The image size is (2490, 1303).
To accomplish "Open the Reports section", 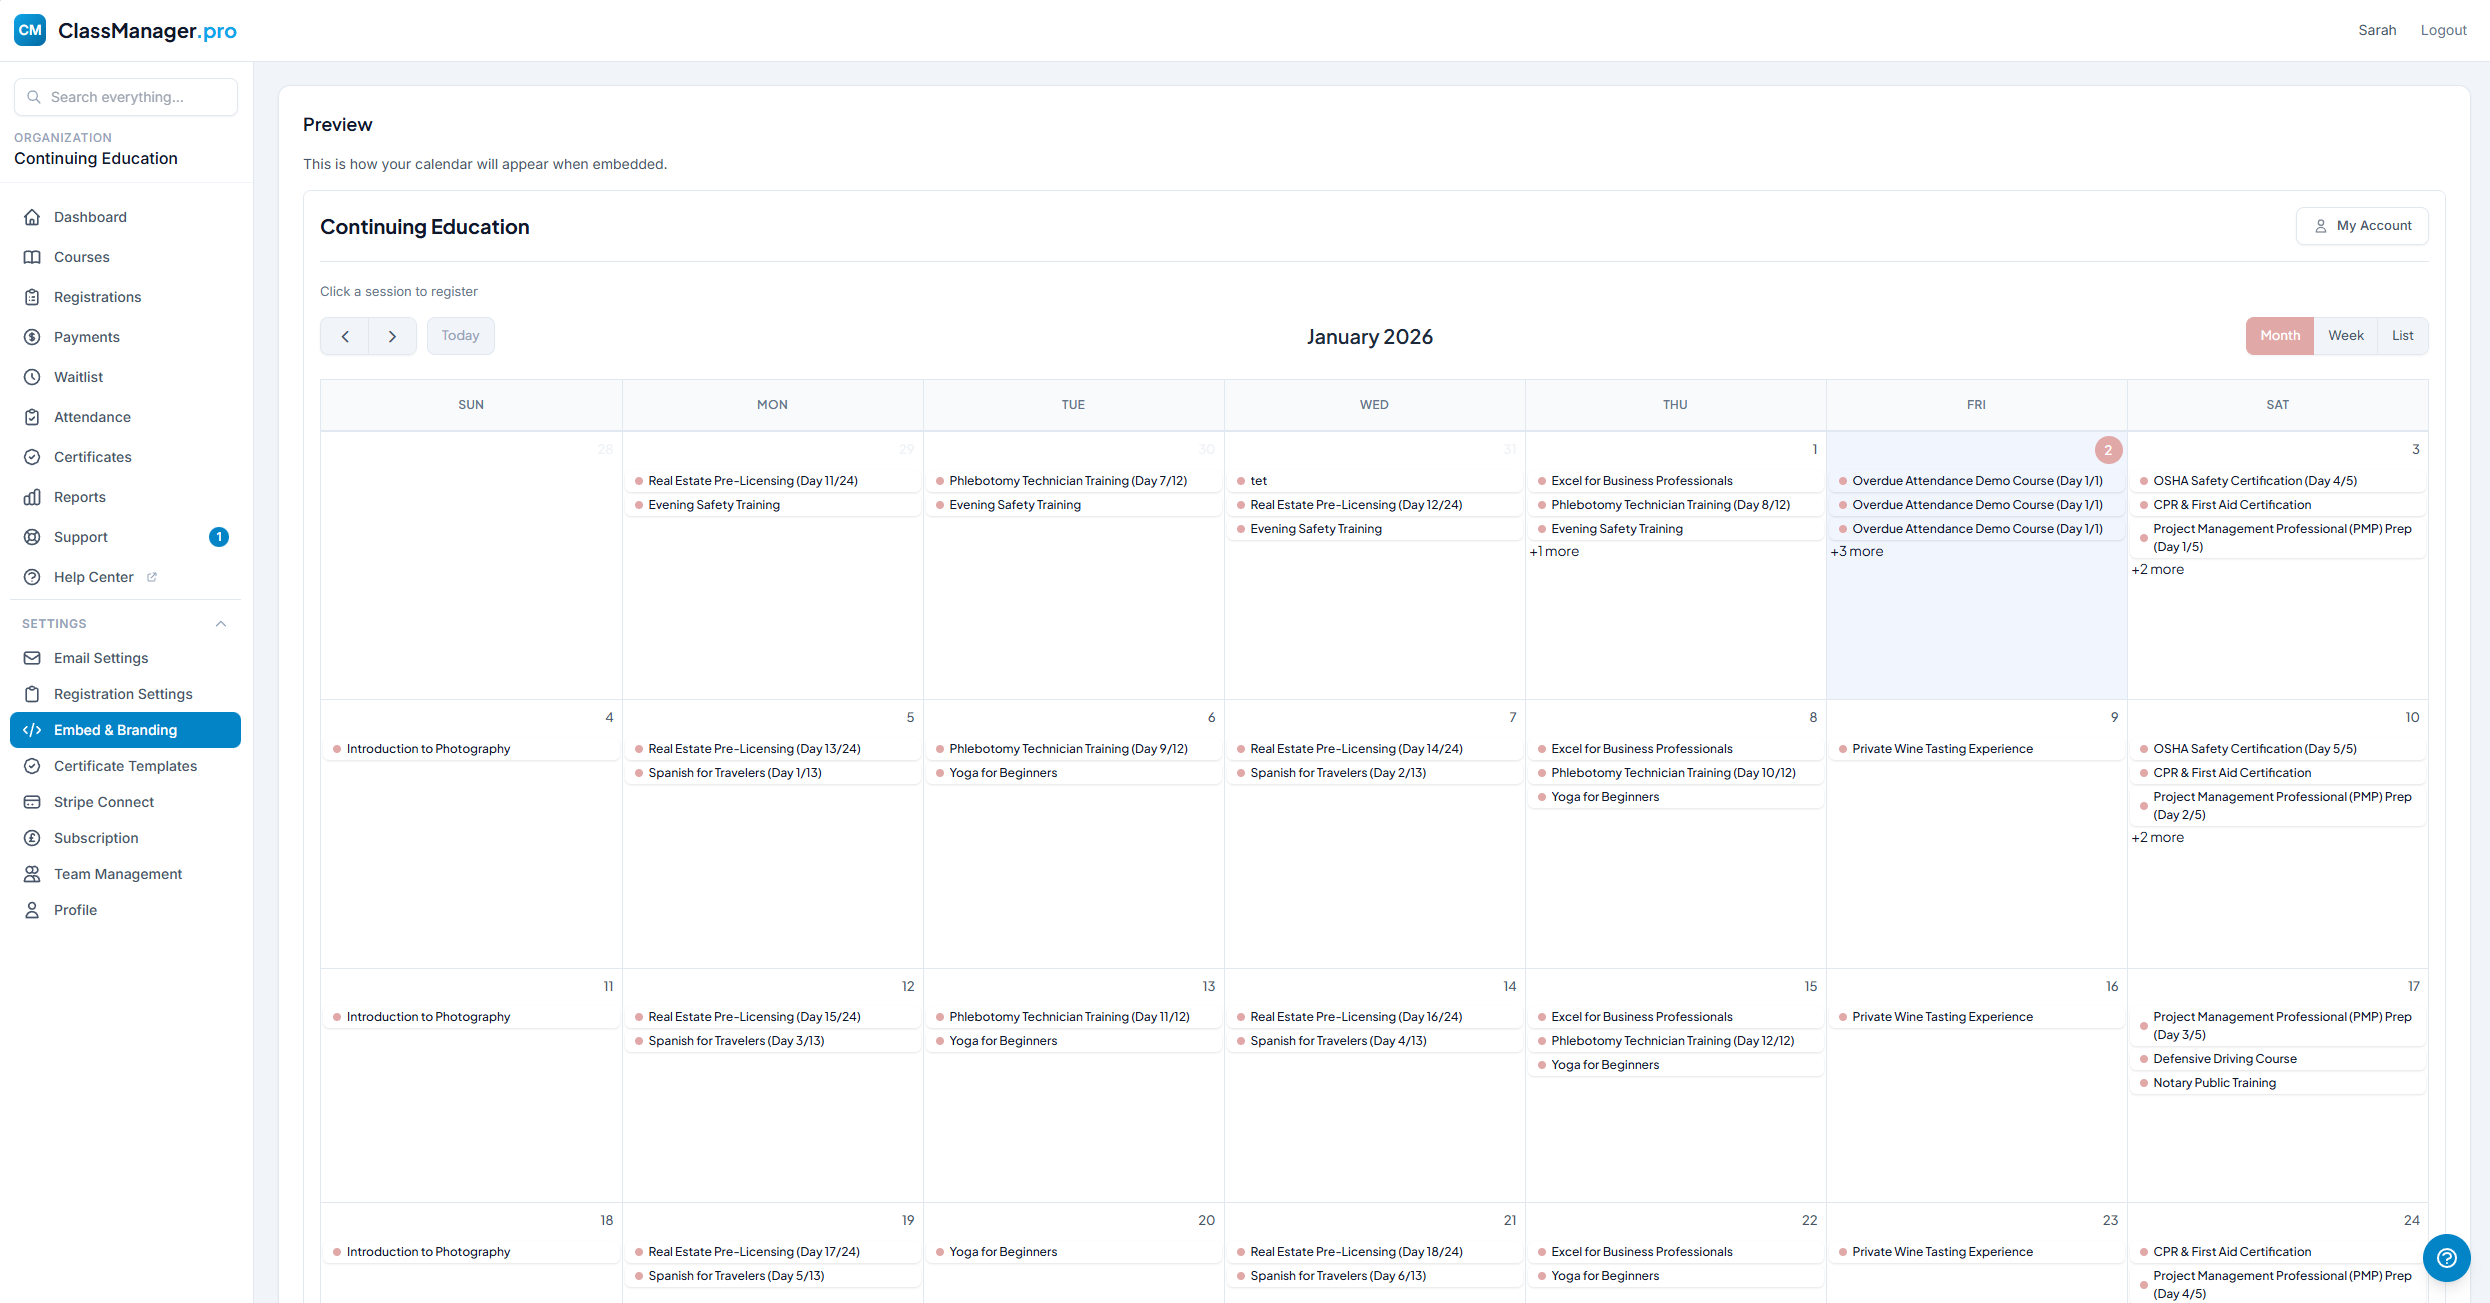I will [x=80, y=496].
